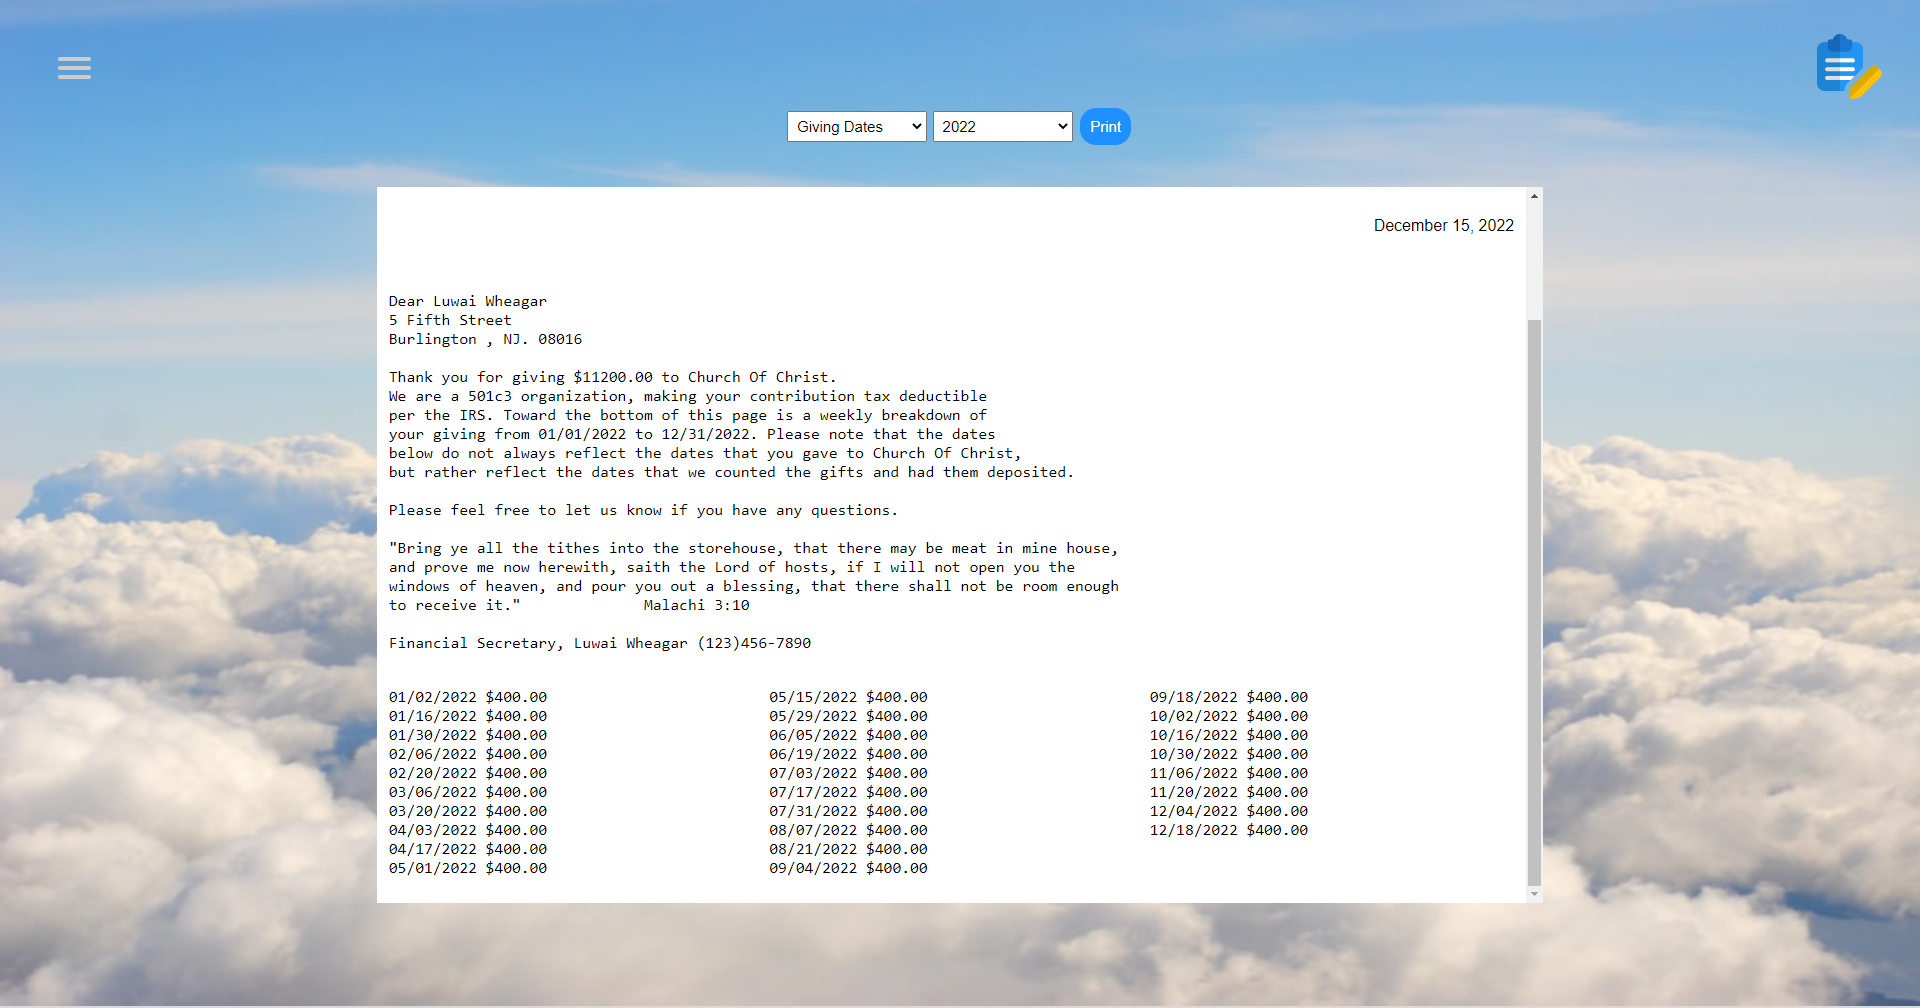Click the 05/01/2022 $400.00 entry
This screenshot has width=1920, height=1008.
468,868
